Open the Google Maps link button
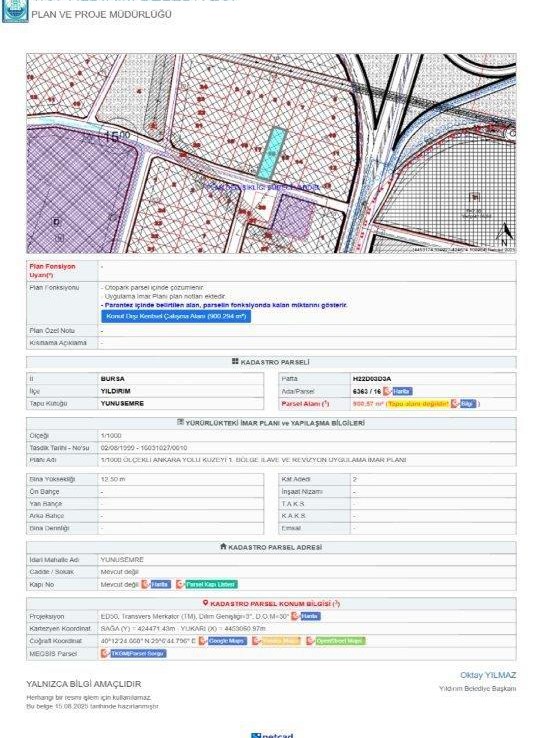 point(227,641)
